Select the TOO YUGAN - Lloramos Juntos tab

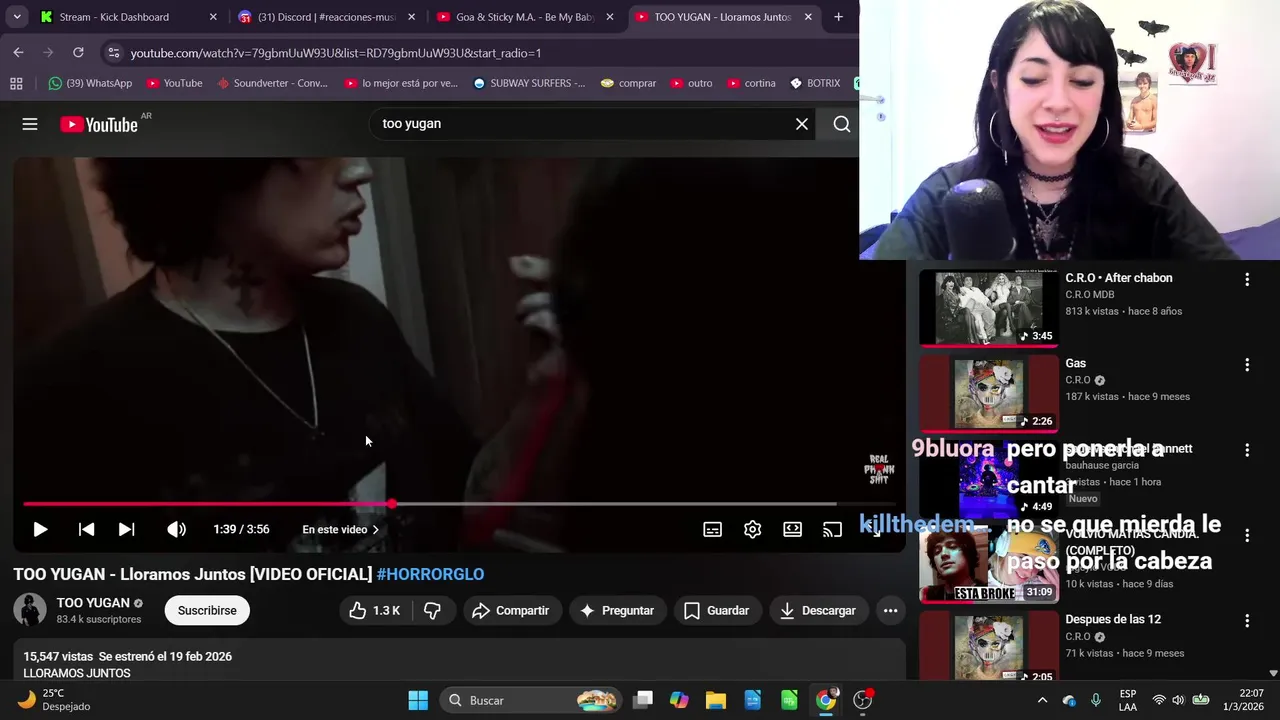click(x=723, y=17)
